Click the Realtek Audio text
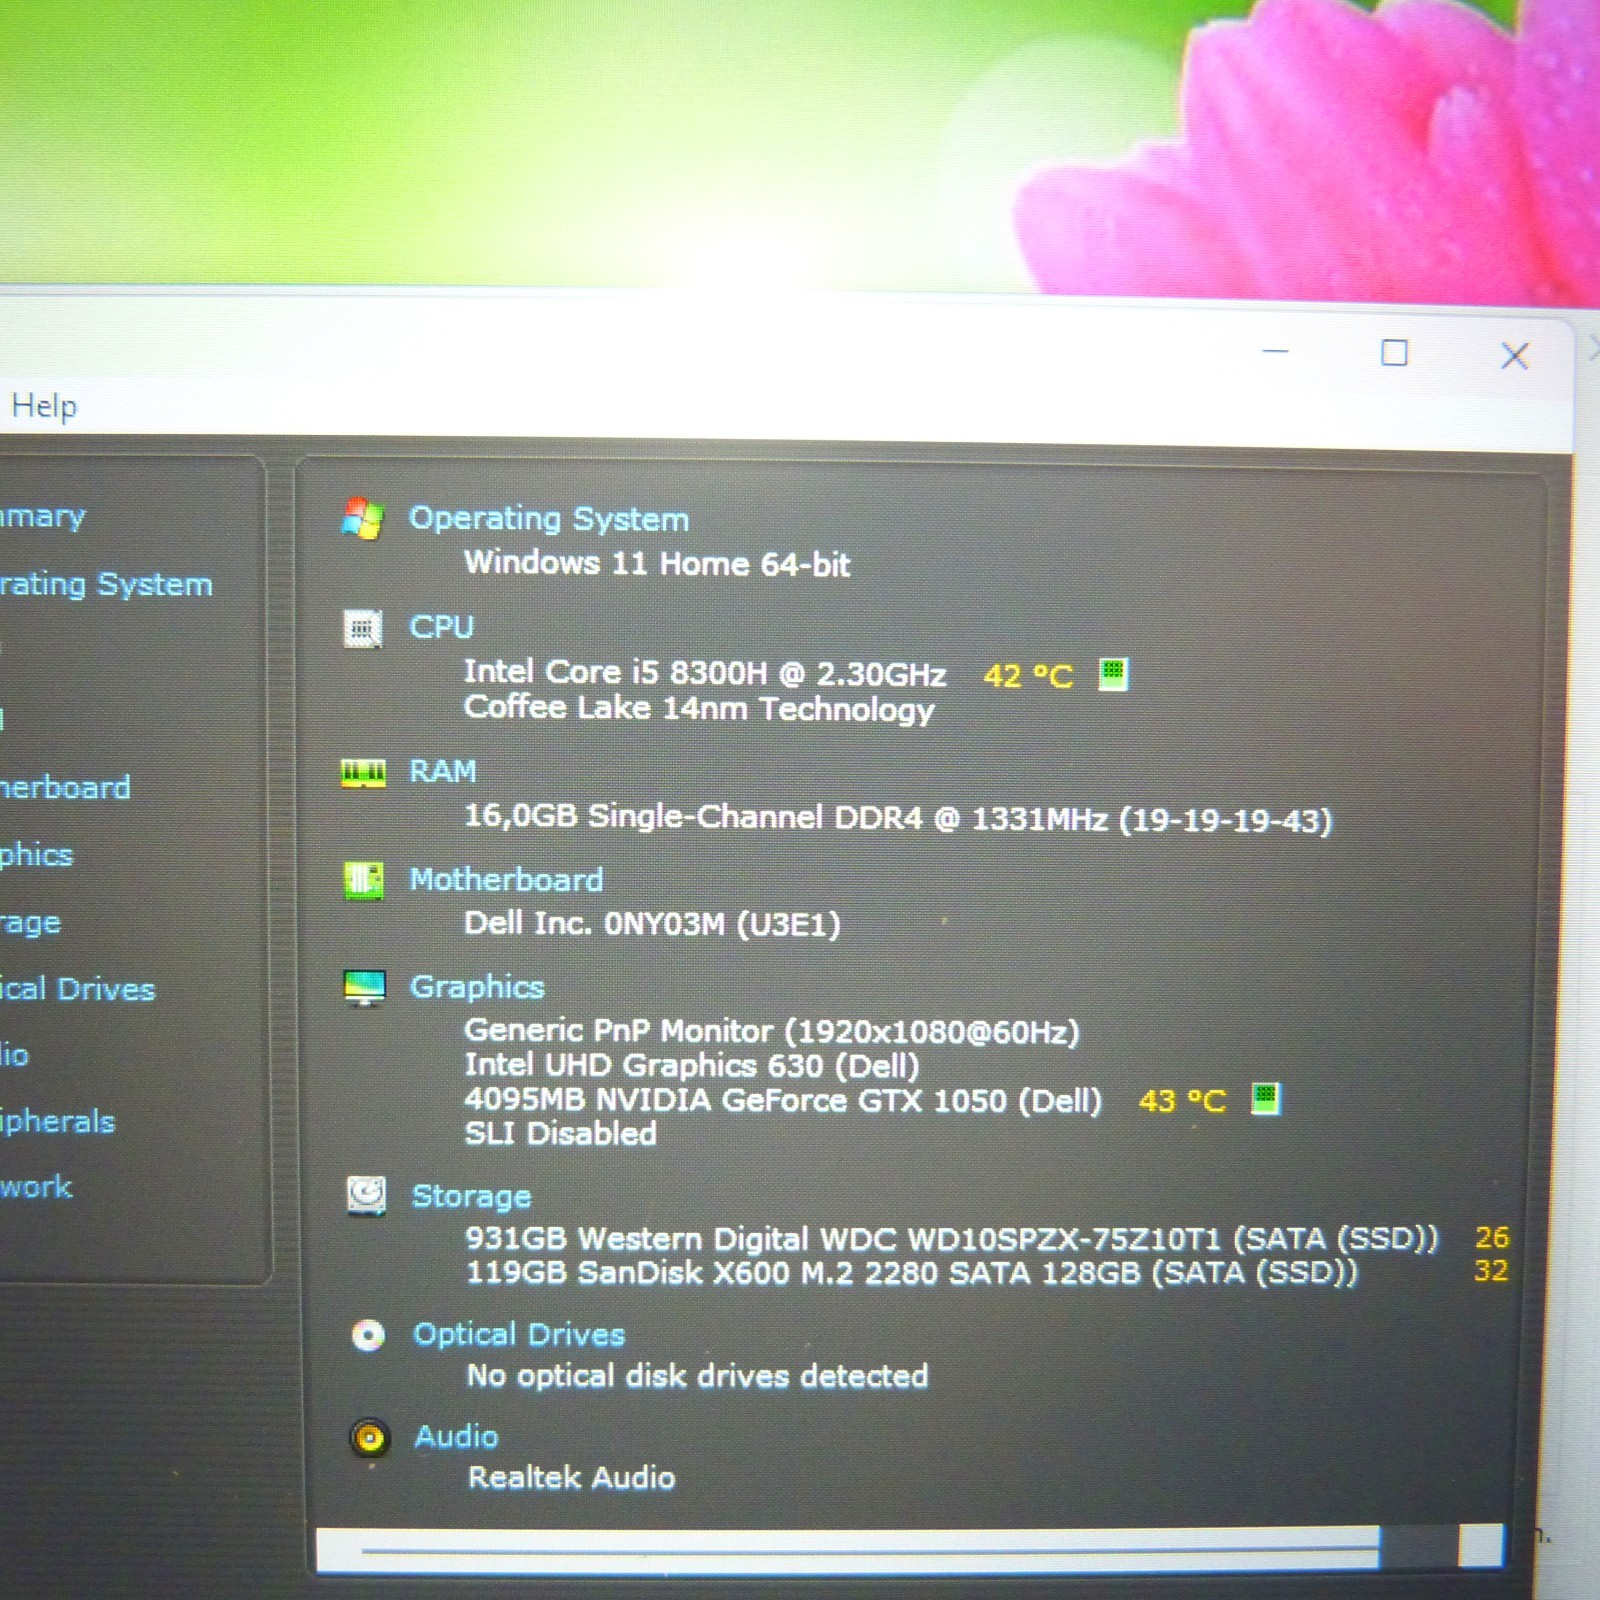The width and height of the screenshot is (1600, 1600). tap(572, 1478)
